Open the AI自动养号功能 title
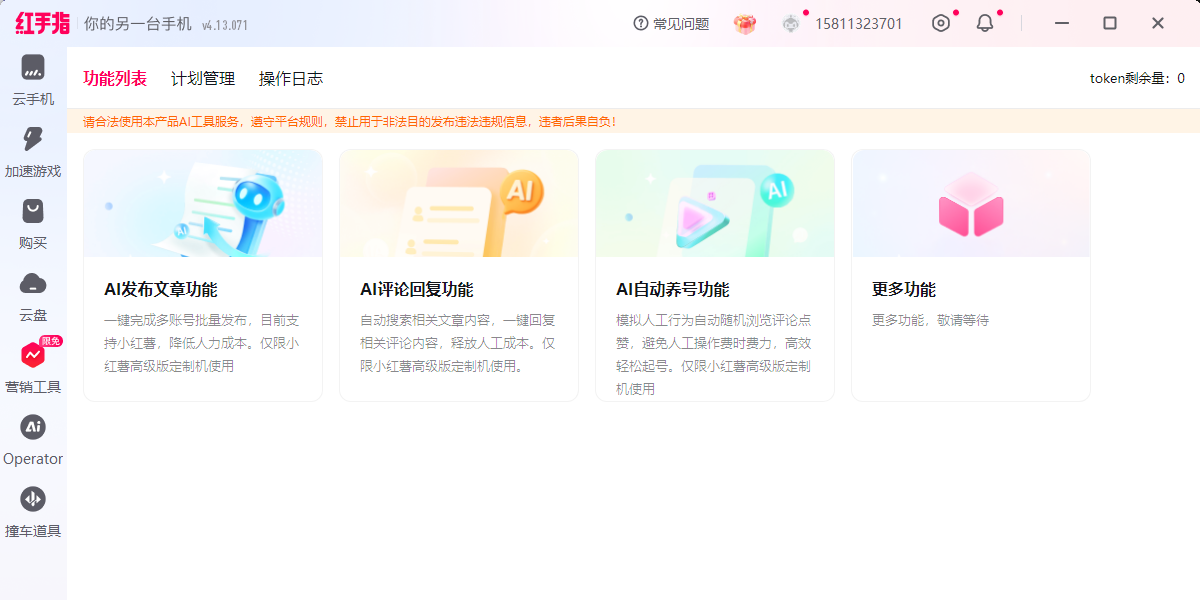 click(672, 289)
